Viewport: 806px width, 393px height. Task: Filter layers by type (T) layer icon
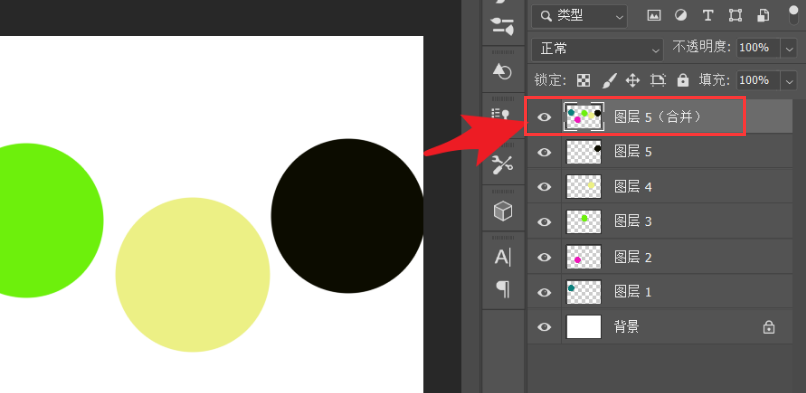708,16
